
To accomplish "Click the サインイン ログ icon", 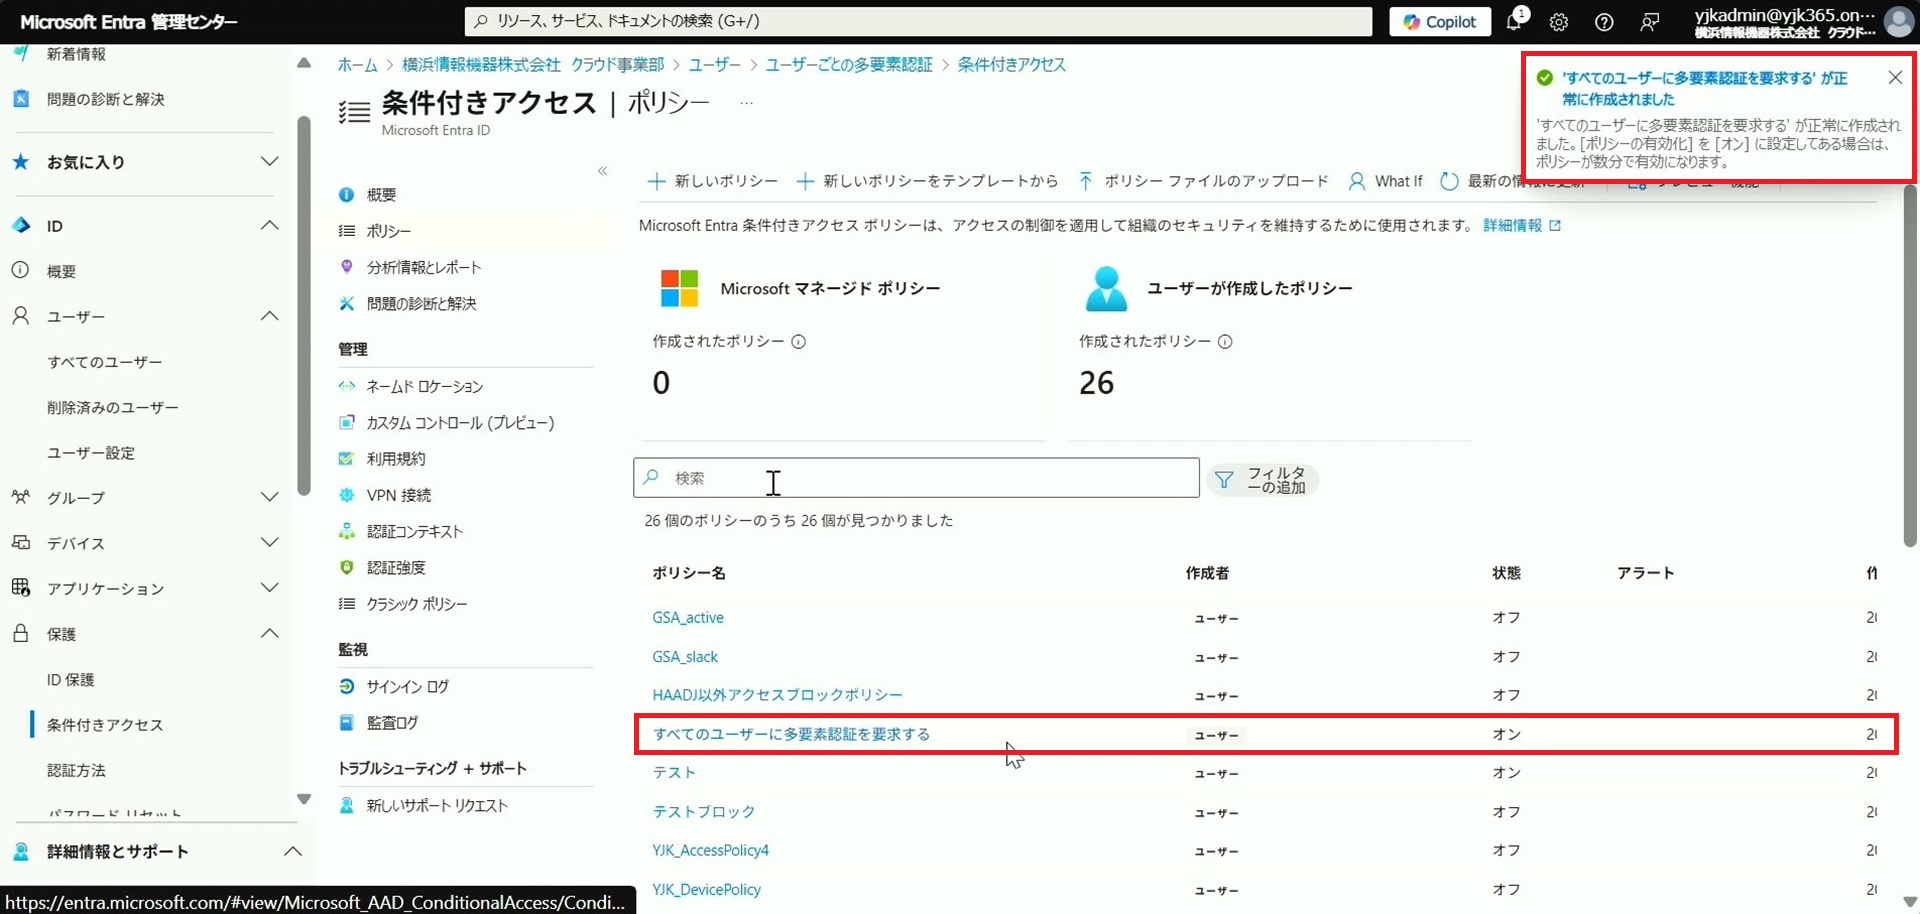I will (x=347, y=686).
